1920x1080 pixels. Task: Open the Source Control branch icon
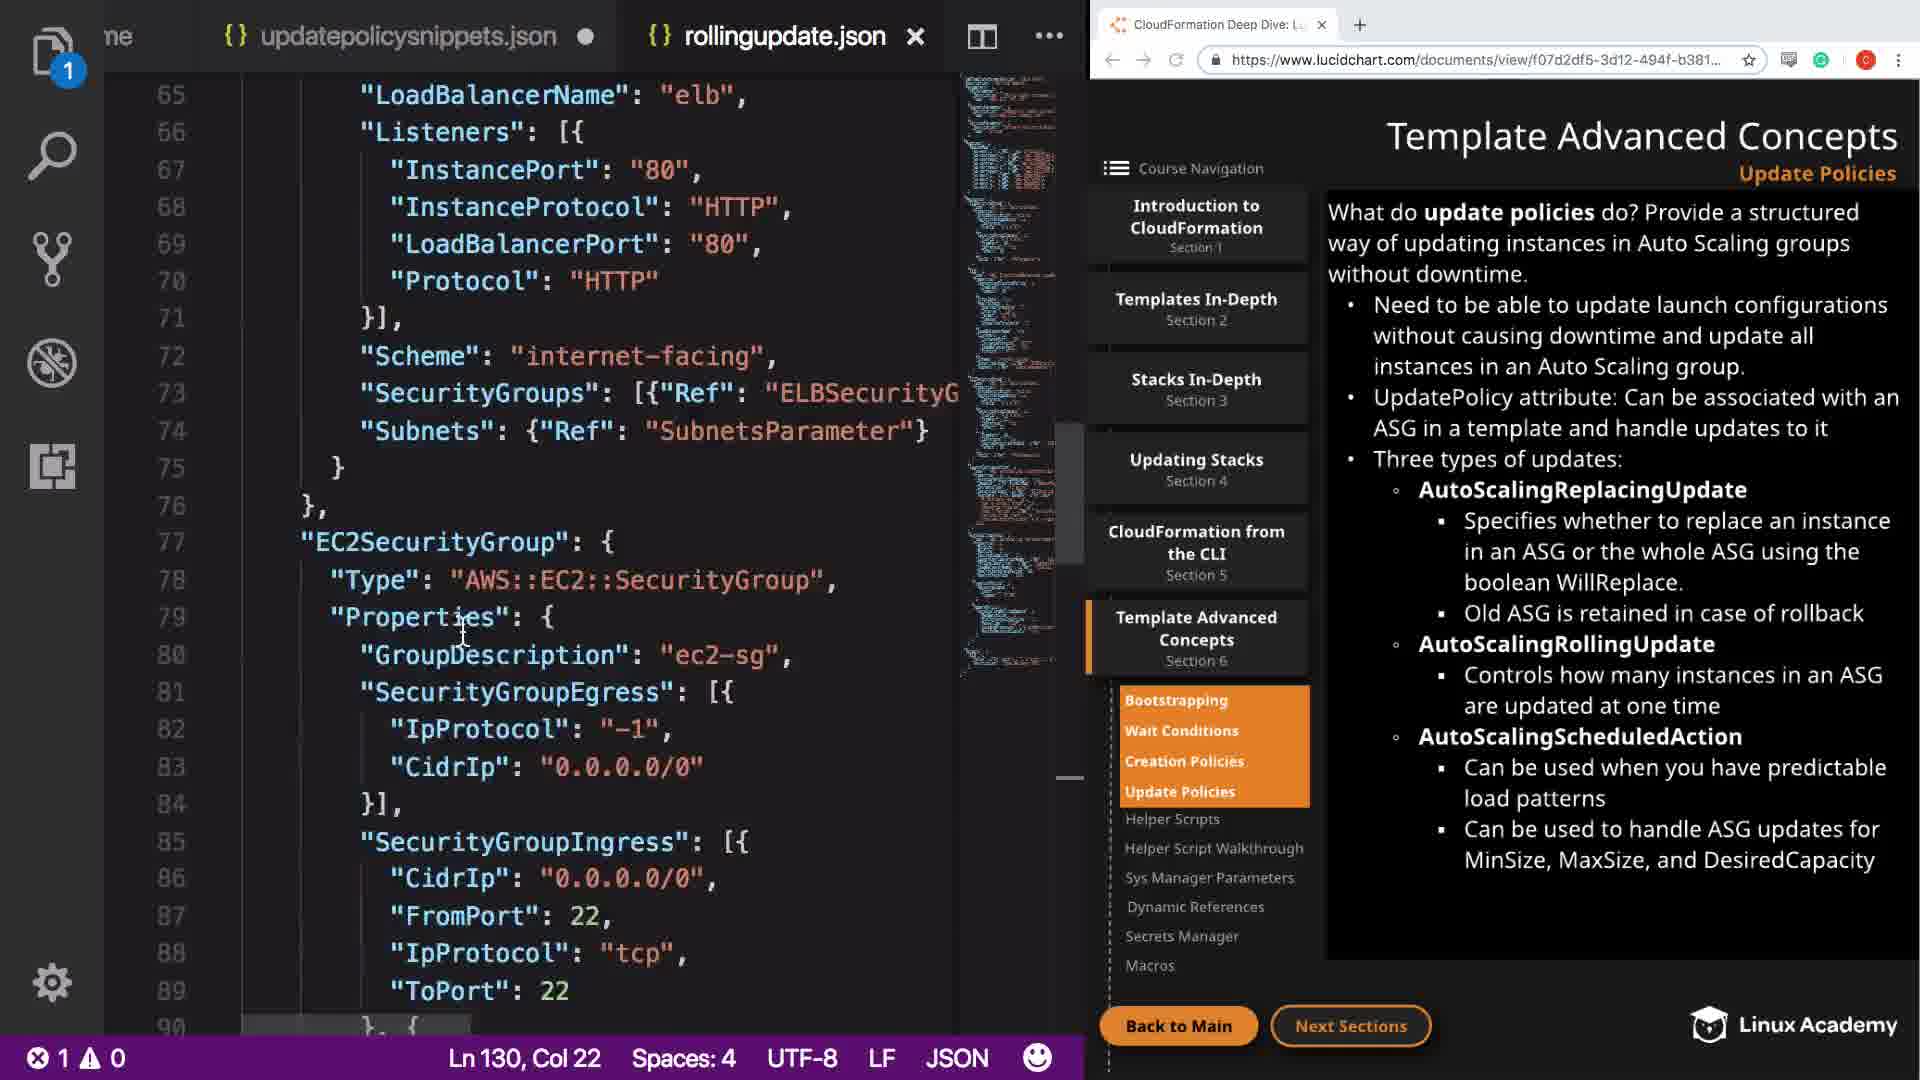click(52, 259)
